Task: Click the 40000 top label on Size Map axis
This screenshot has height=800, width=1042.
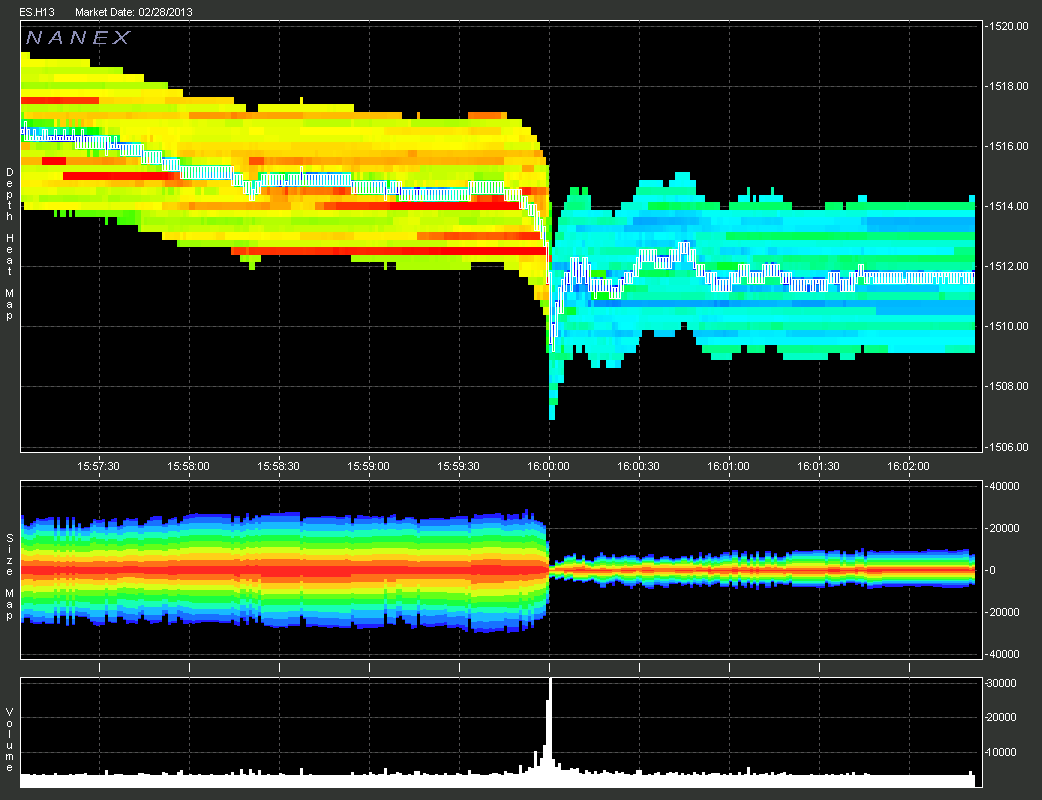Action: pyautogui.click(x=1003, y=486)
